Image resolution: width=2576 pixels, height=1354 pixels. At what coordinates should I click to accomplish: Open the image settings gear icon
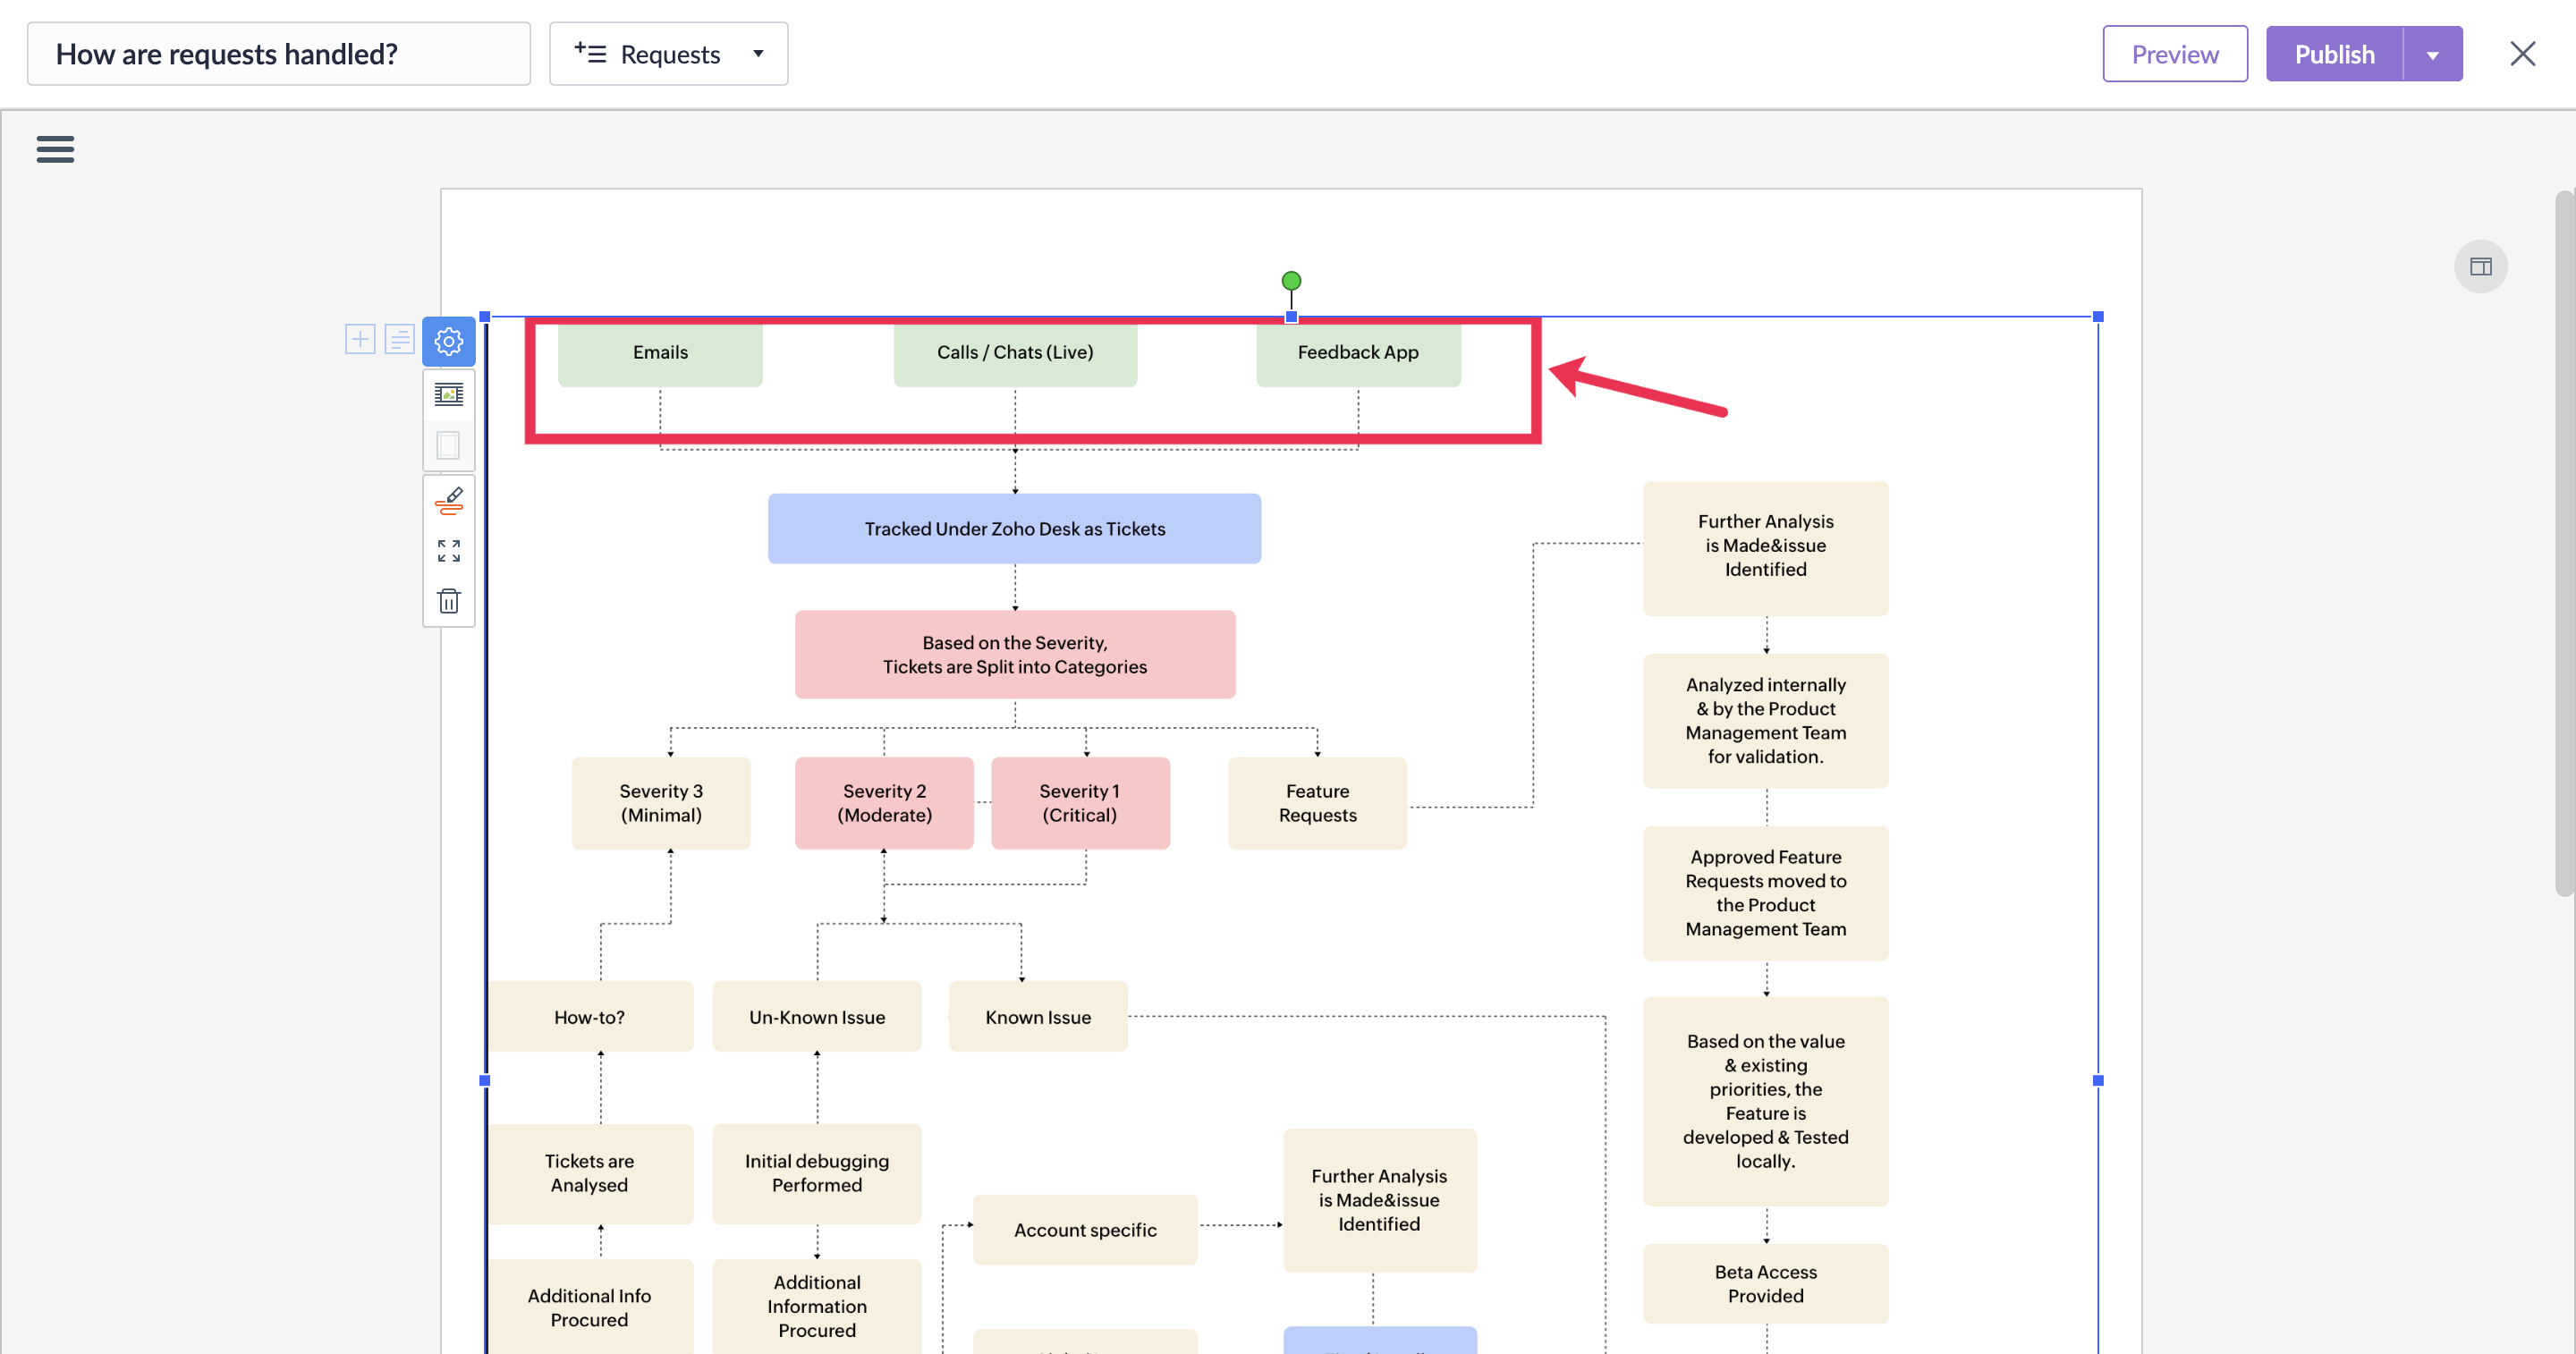tap(448, 342)
